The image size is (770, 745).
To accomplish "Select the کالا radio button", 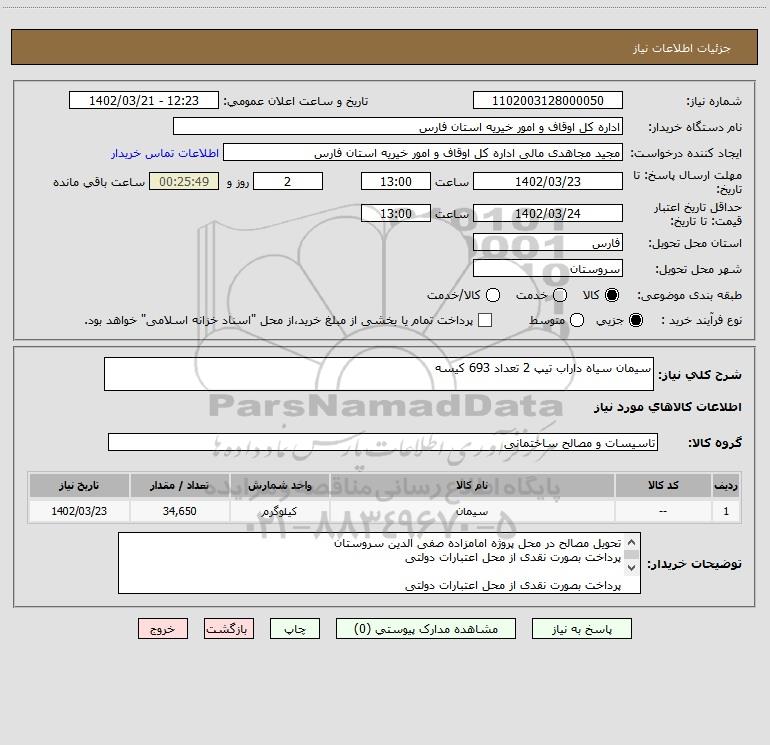I will pyautogui.click(x=612, y=295).
